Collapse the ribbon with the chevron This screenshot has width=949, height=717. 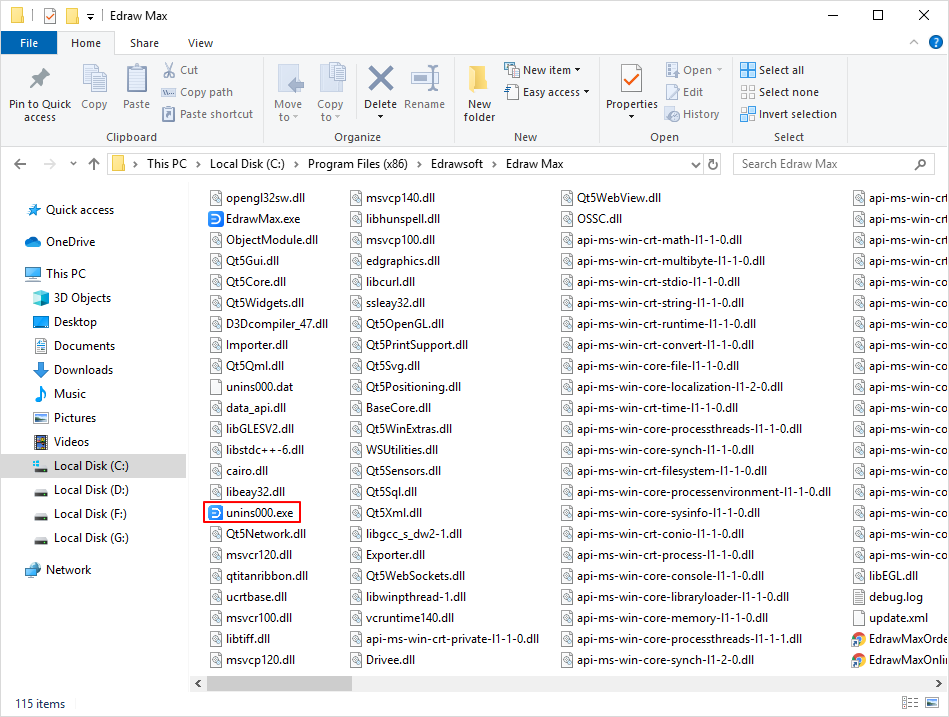coord(914,42)
